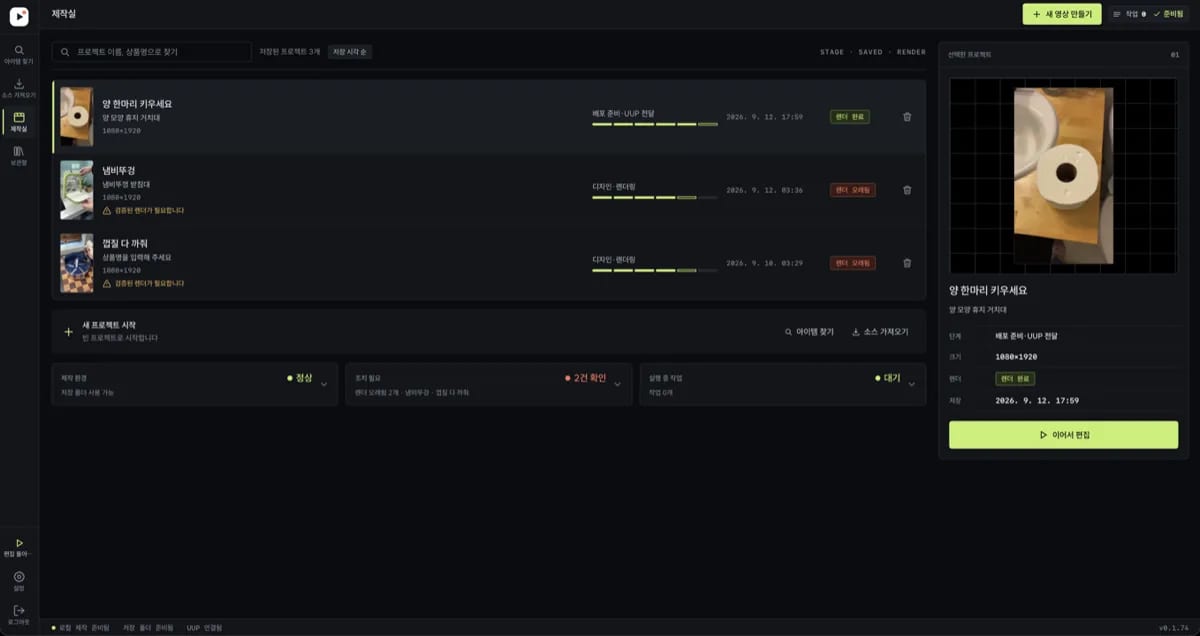Expand the 실행 중 작업 status card
Image resolution: width=1200 pixels, height=636 pixels.
coord(782,384)
